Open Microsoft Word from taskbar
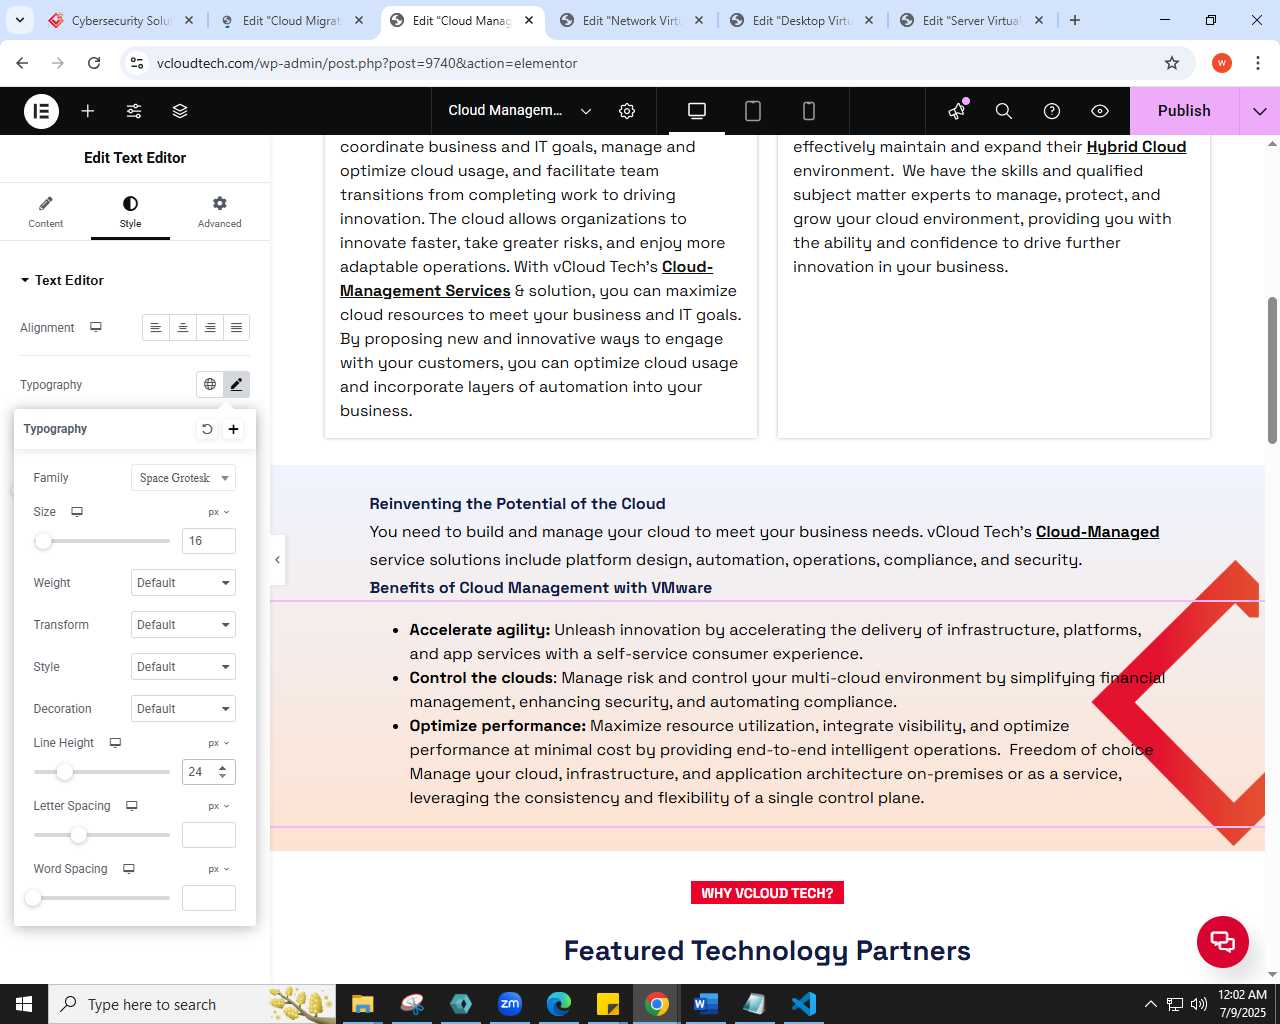This screenshot has height=1024, width=1280. pos(706,1003)
